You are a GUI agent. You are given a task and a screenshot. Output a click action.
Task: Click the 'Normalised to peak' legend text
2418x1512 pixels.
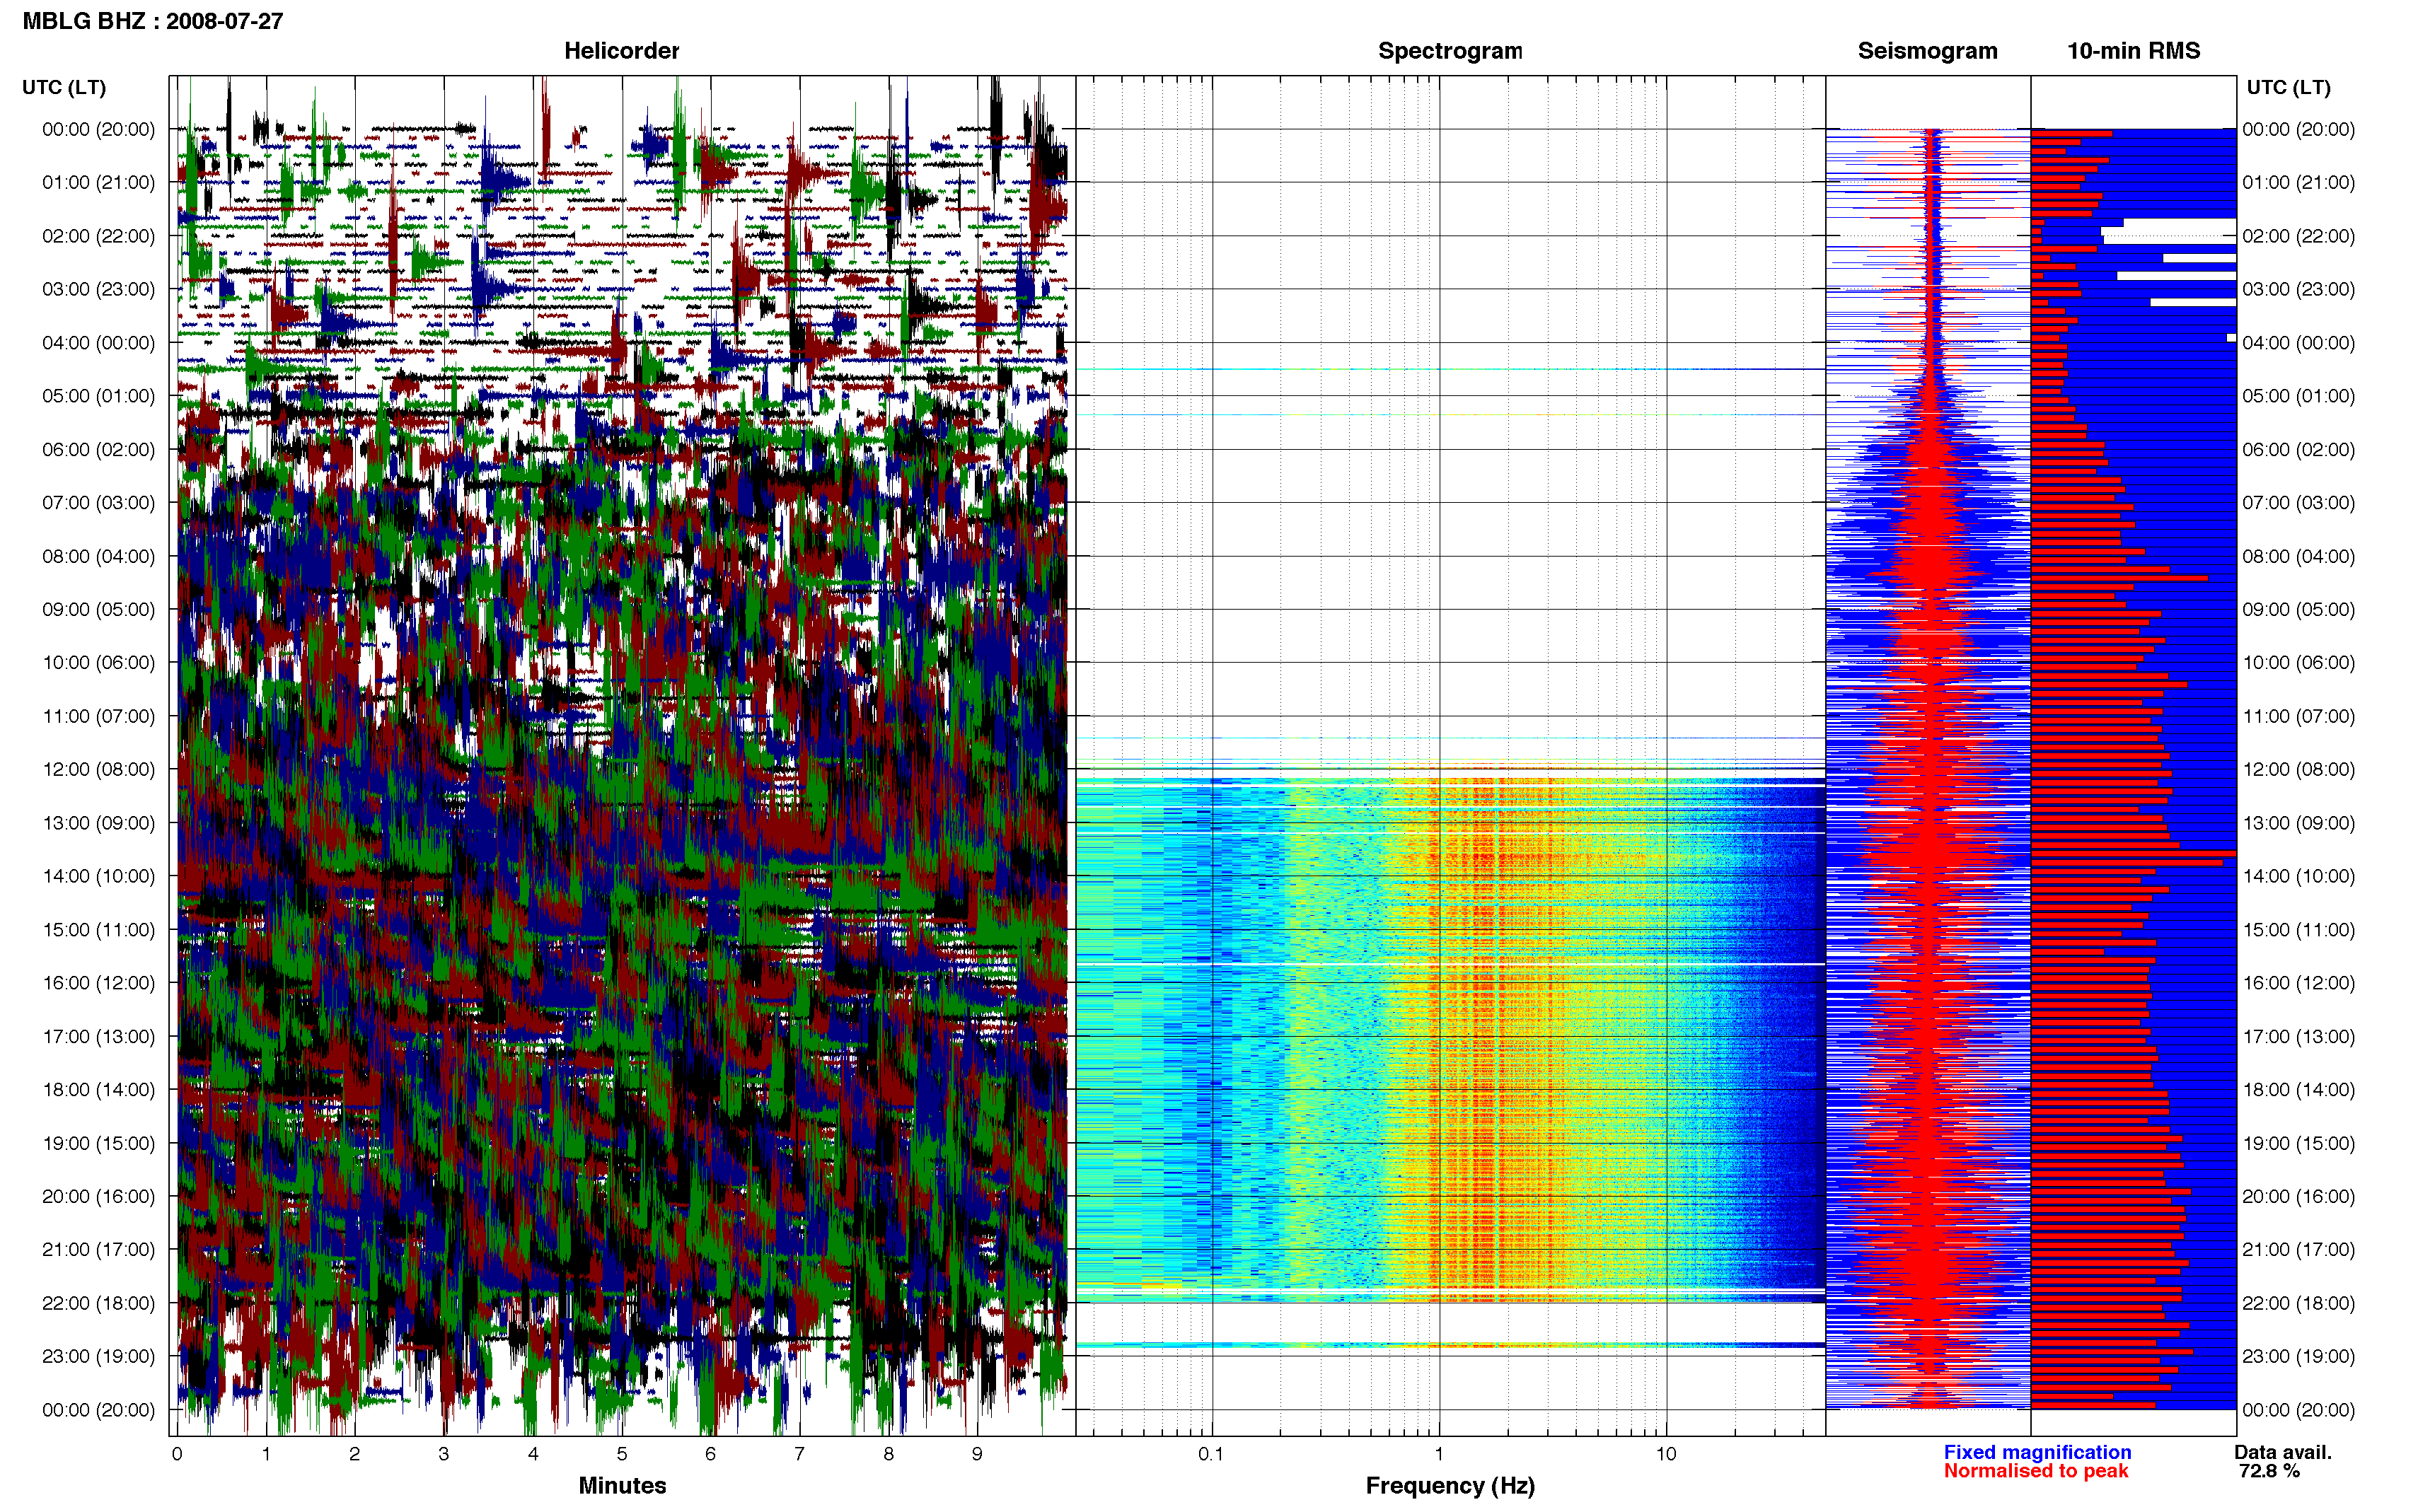pyautogui.click(x=2036, y=1471)
